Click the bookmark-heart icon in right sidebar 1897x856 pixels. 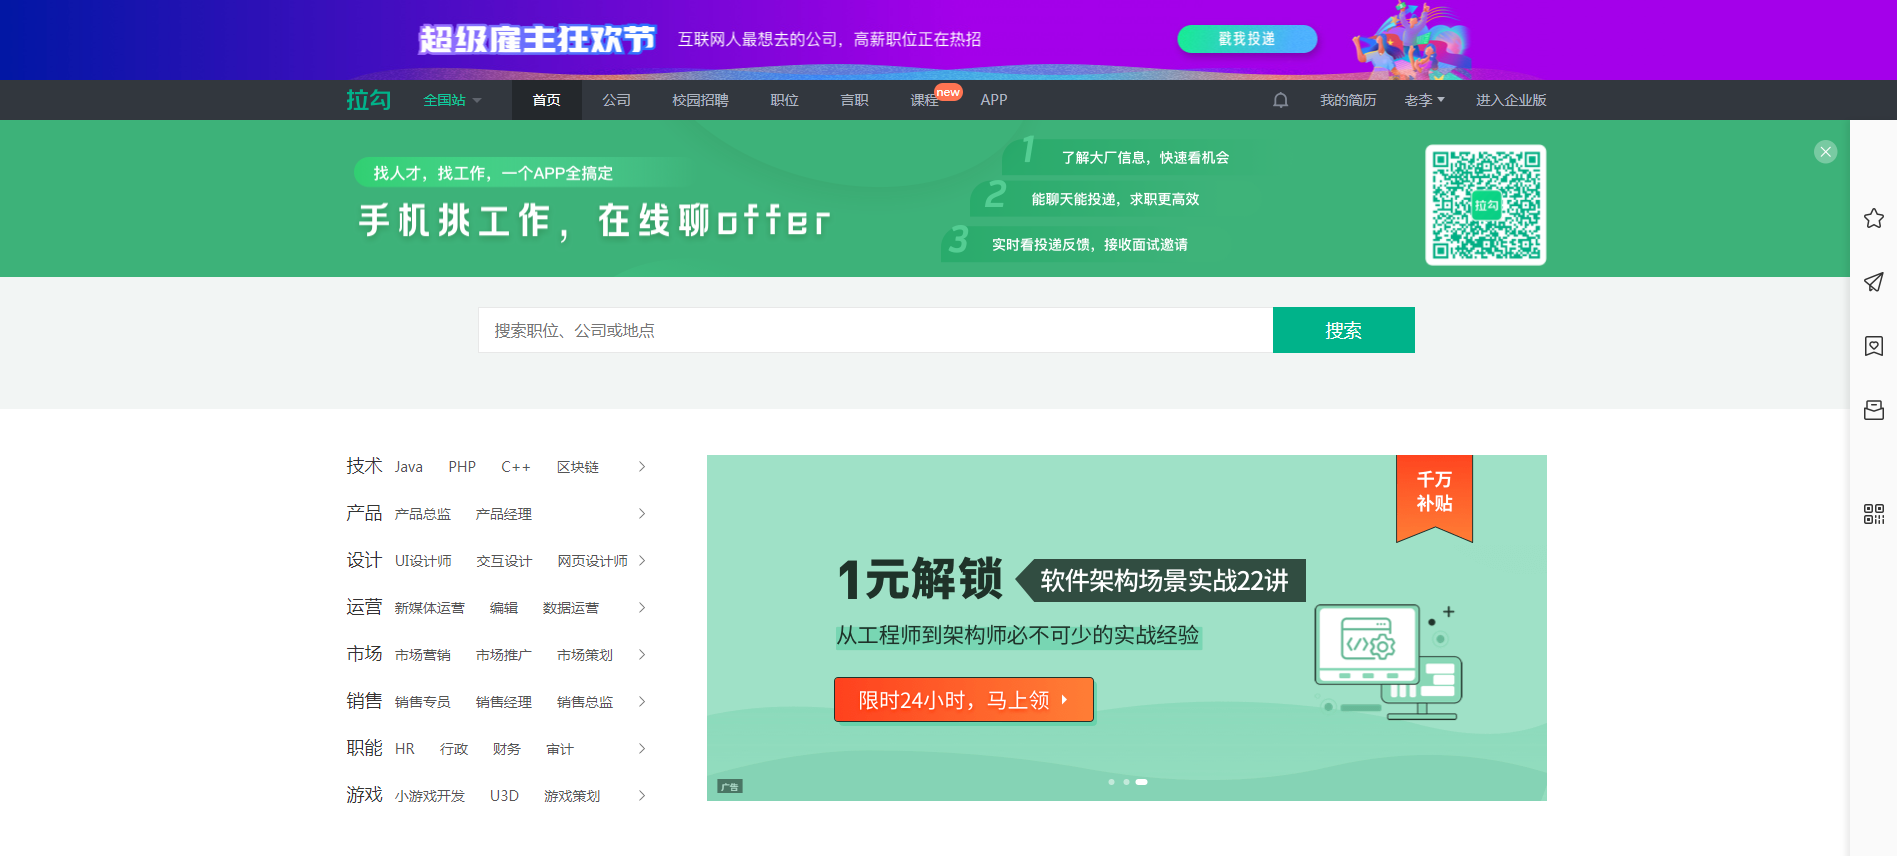(x=1874, y=346)
